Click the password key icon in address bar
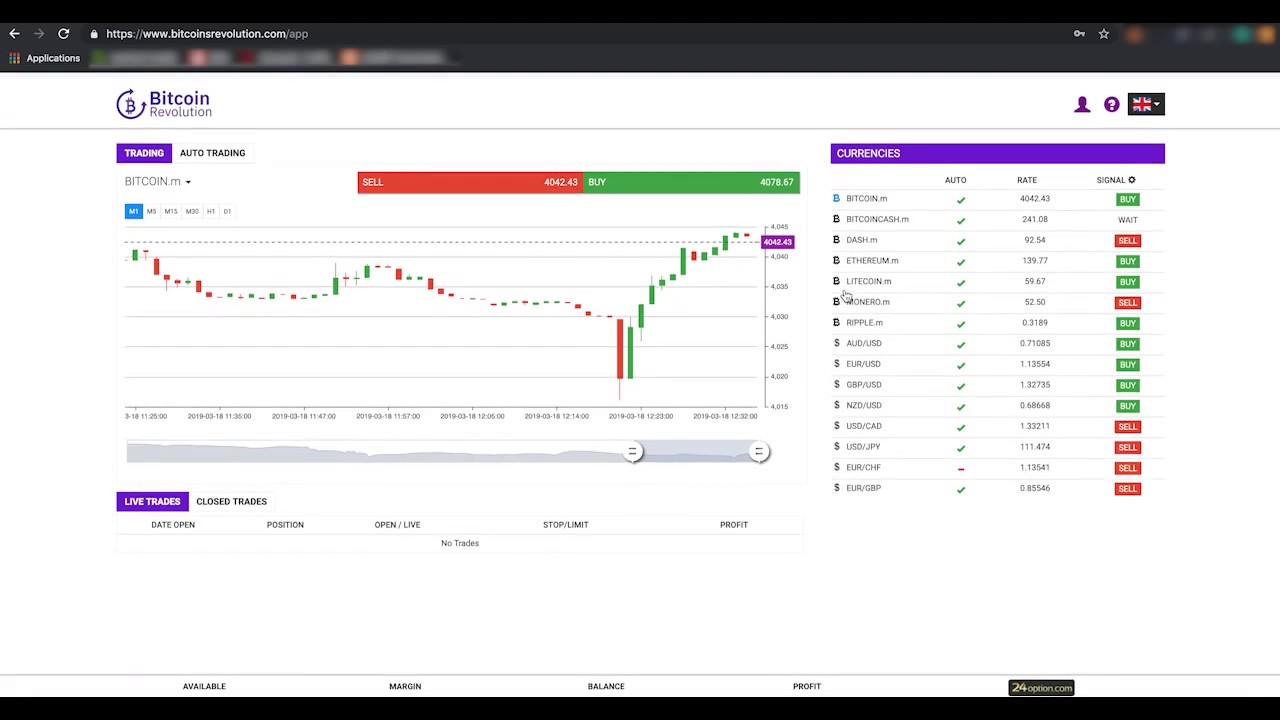Screen dimensions: 1280x720 point(1079,34)
